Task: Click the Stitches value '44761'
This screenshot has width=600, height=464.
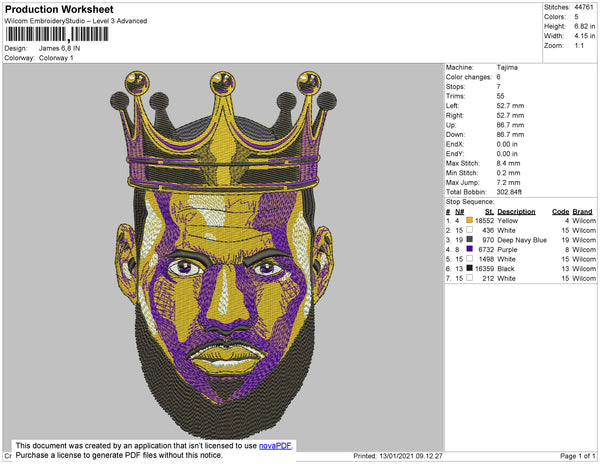Action: 584,7
